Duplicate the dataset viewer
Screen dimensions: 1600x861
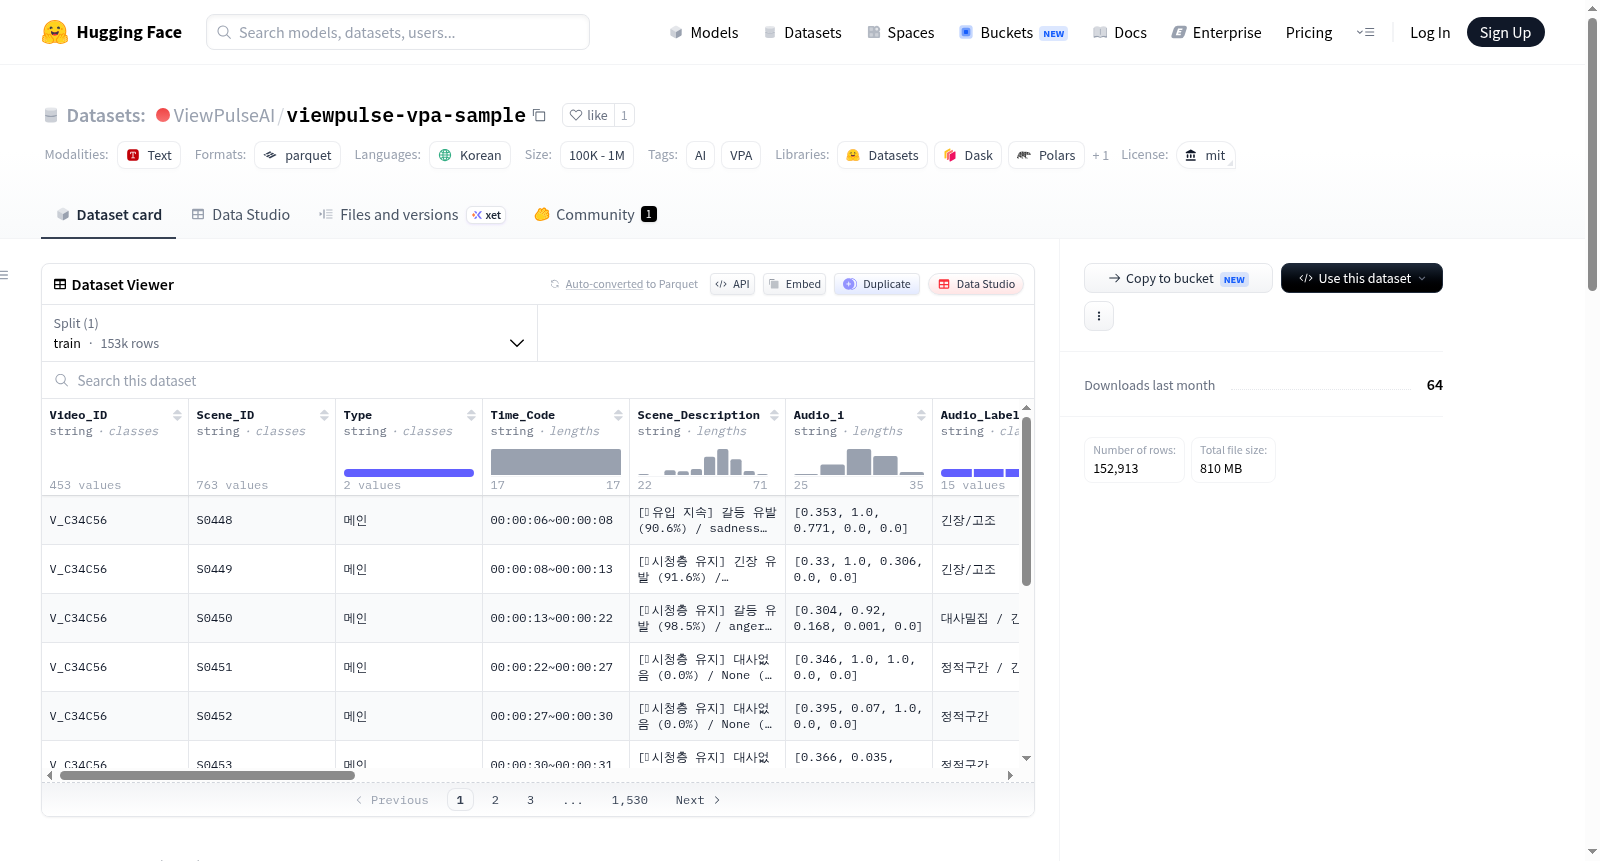pyautogui.click(x=877, y=284)
